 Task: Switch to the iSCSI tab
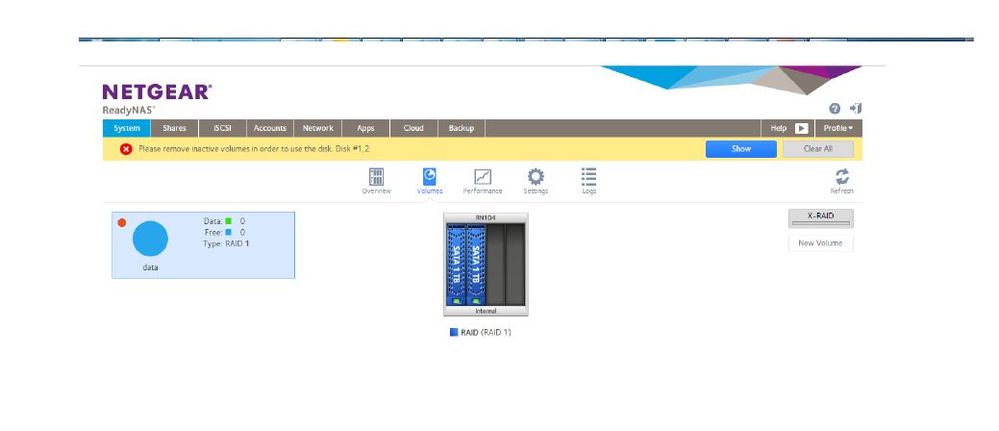click(222, 128)
